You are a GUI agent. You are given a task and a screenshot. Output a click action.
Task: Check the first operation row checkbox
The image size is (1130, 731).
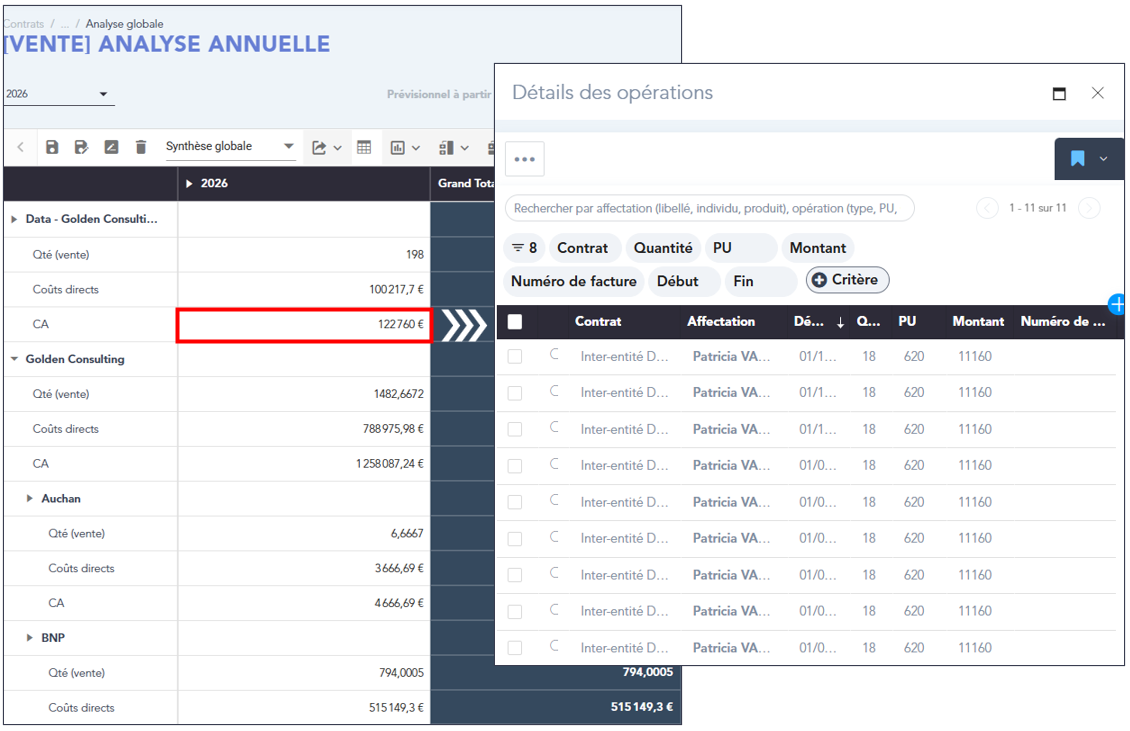(515, 357)
